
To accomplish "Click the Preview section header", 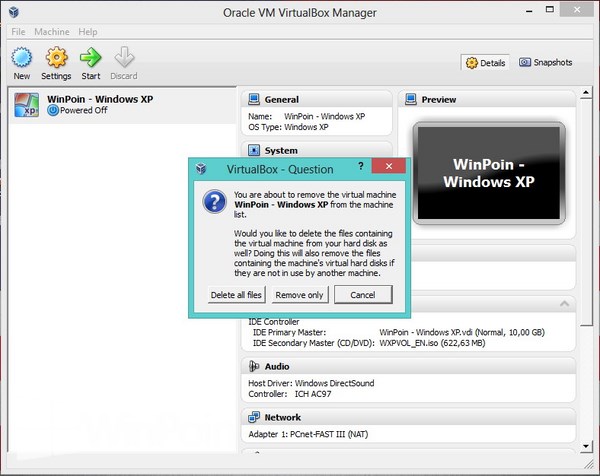I will coord(487,99).
